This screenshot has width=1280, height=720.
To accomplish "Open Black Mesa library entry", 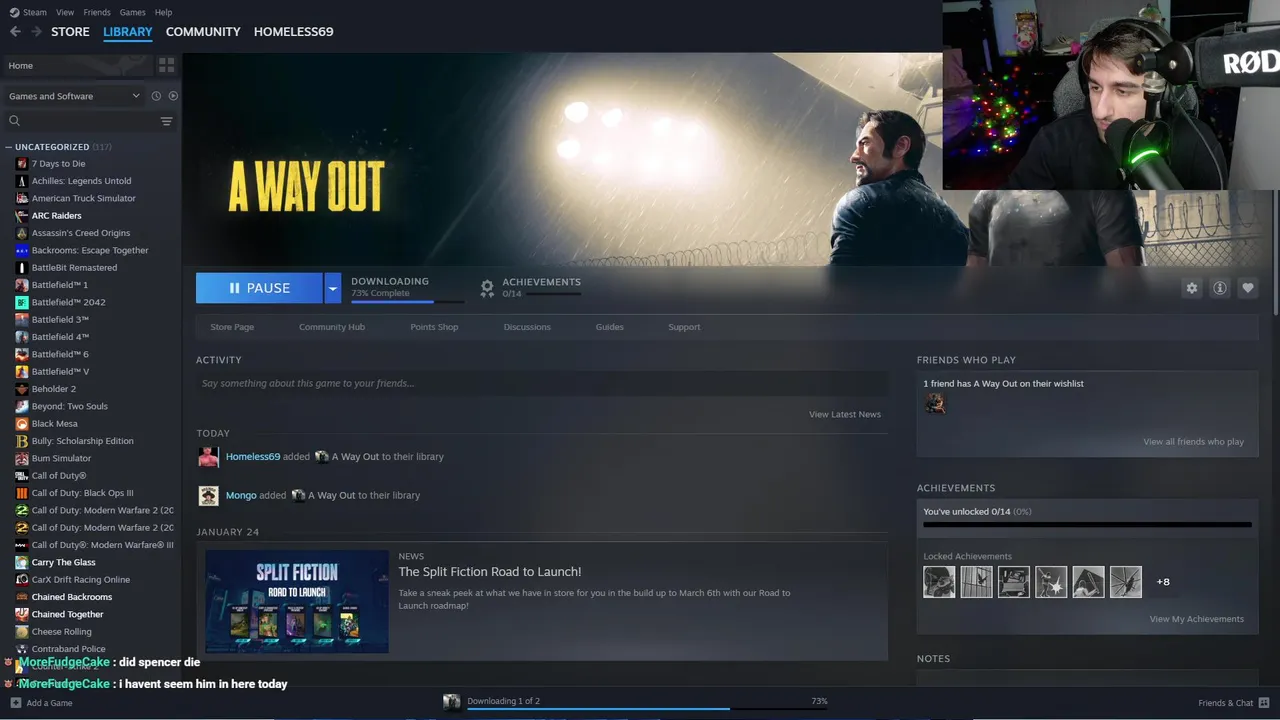I will [x=54, y=424].
